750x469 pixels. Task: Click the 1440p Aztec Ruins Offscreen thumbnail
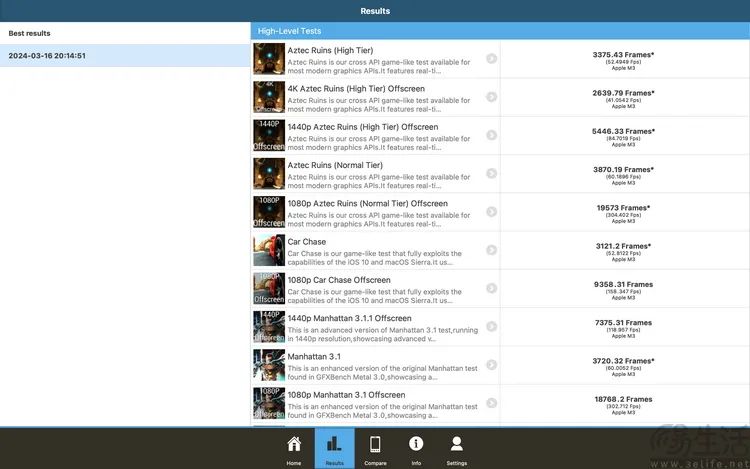pos(269,135)
